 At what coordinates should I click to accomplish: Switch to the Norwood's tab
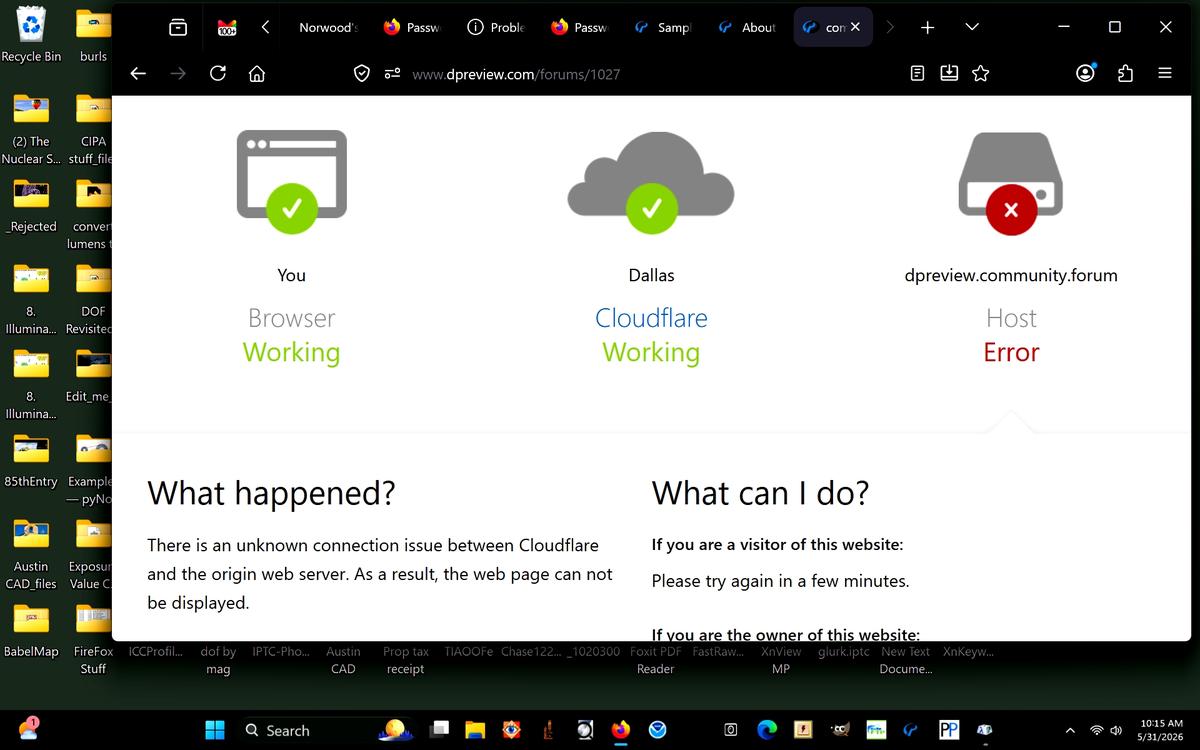tap(328, 27)
